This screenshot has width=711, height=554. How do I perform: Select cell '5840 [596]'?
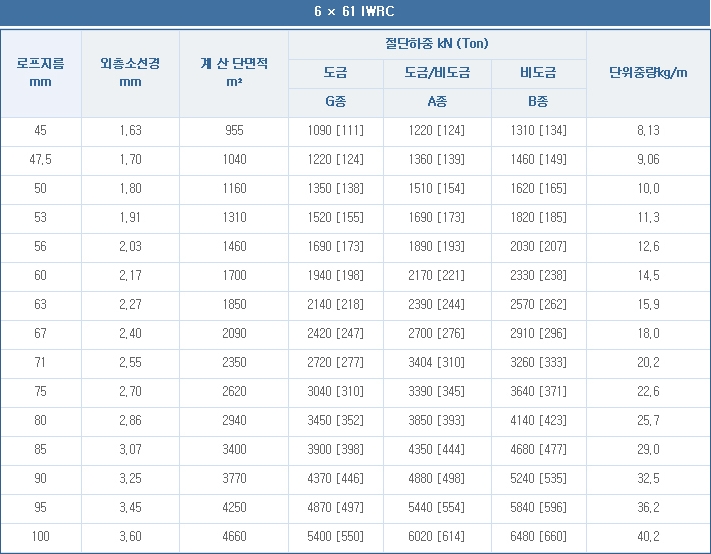click(x=538, y=507)
